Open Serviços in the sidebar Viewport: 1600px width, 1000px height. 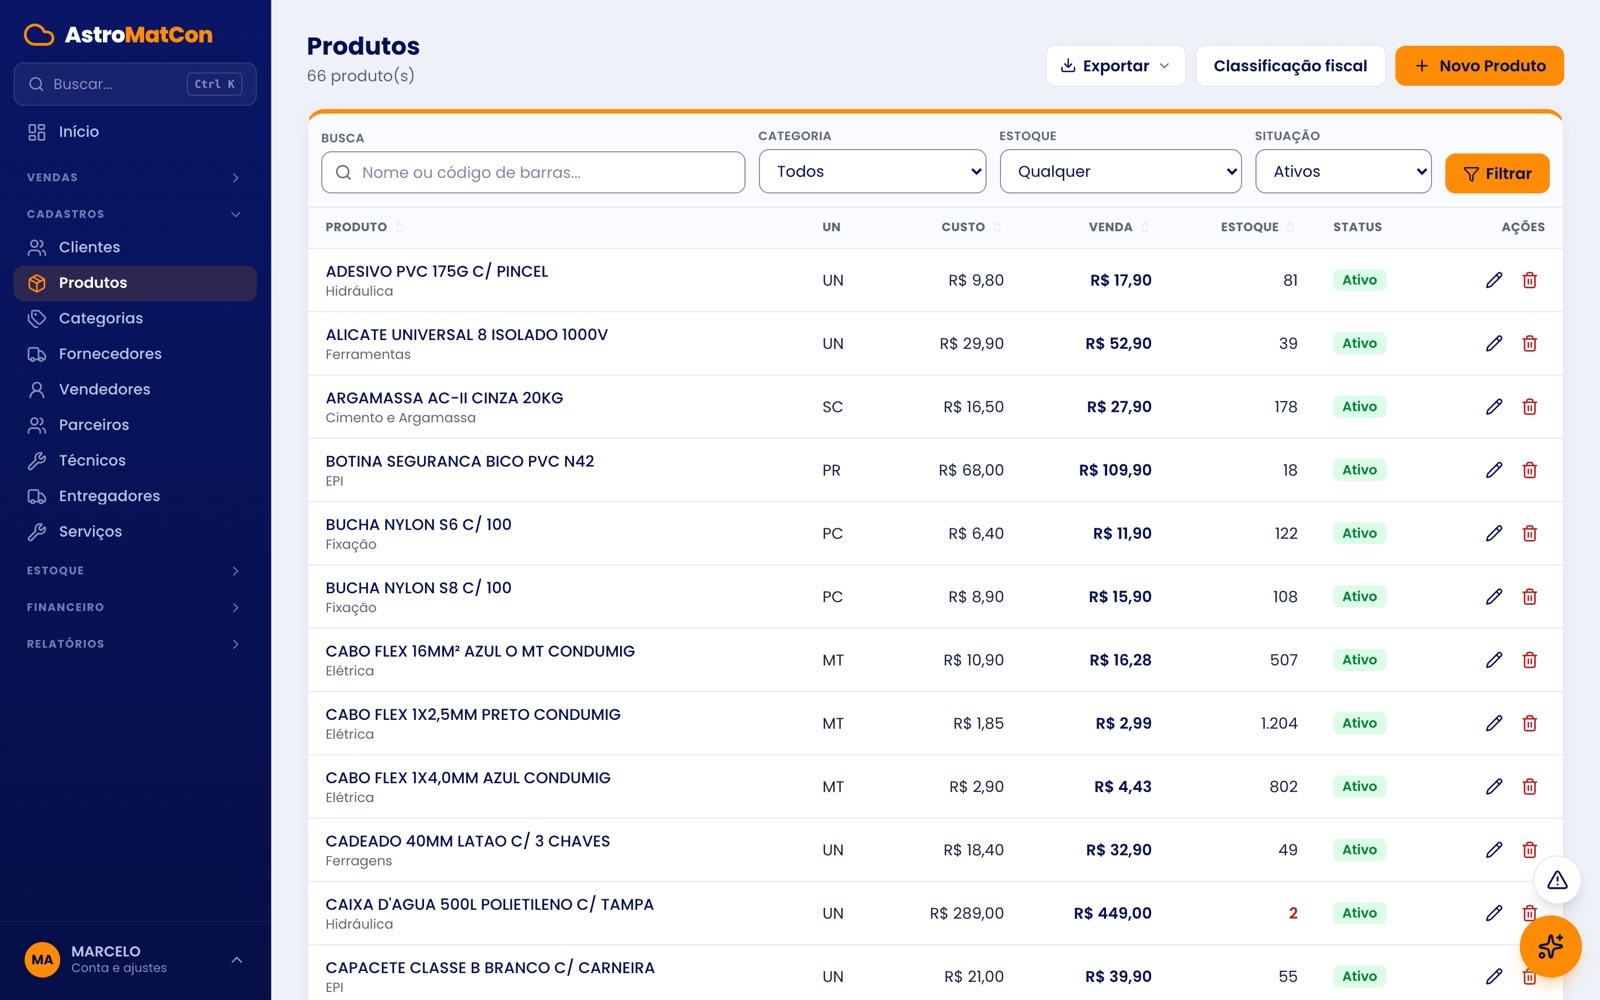[x=135, y=531]
